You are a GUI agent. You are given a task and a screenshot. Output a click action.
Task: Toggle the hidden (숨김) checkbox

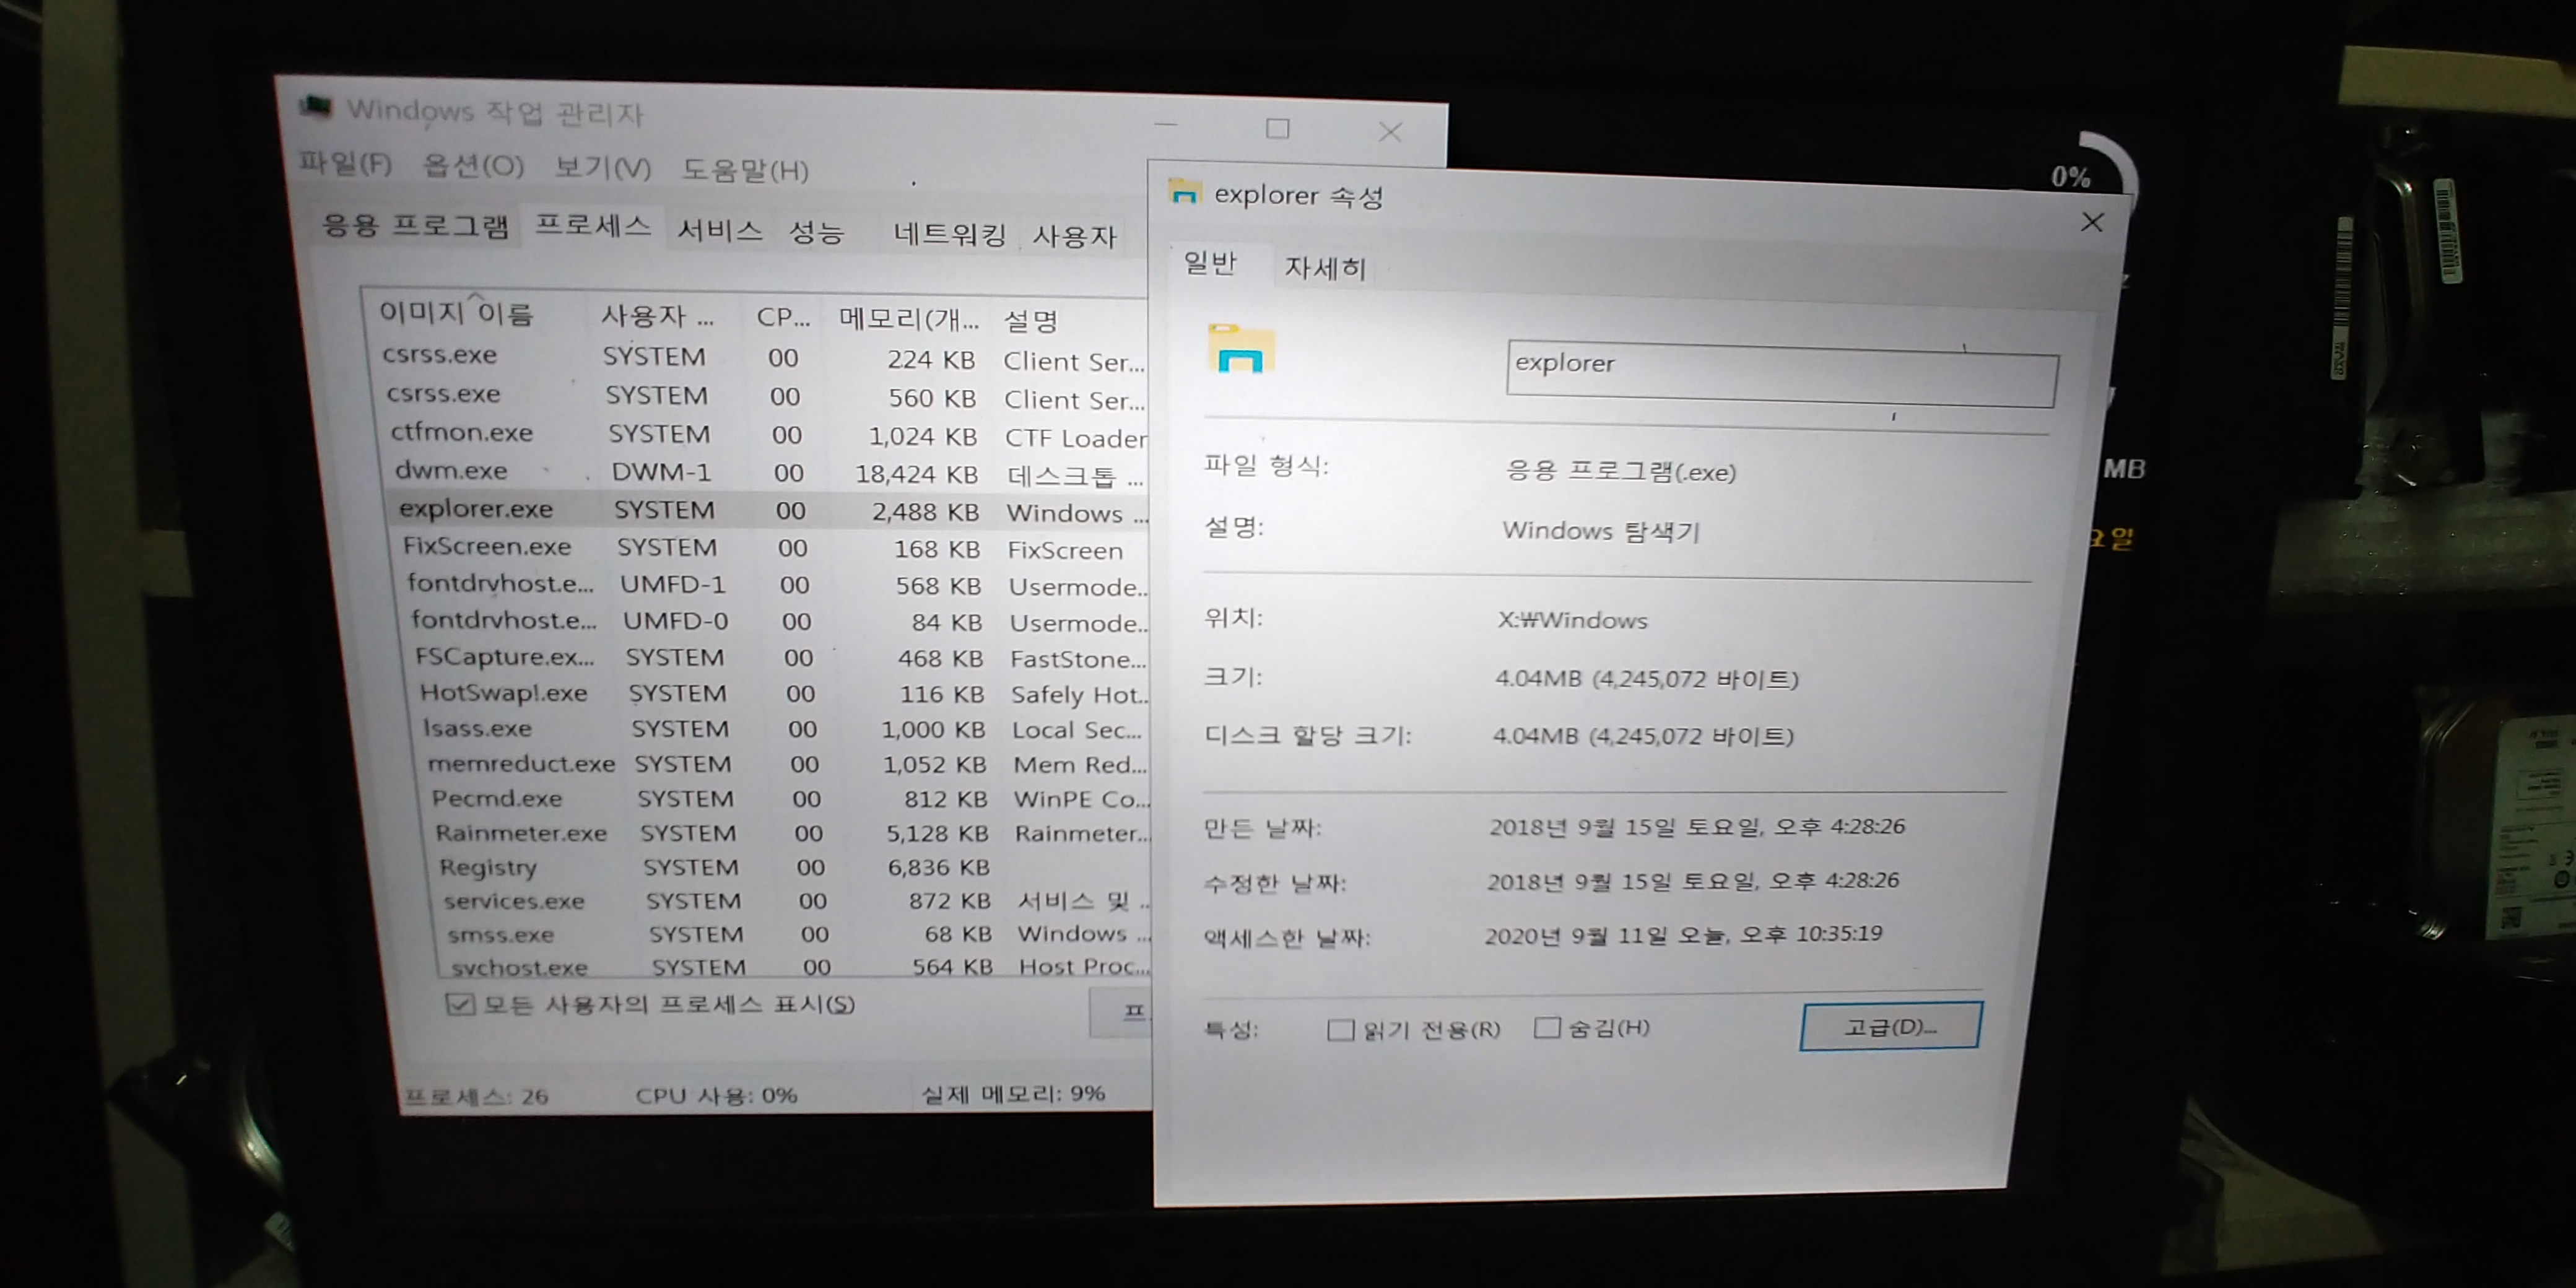point(1547,1027)
